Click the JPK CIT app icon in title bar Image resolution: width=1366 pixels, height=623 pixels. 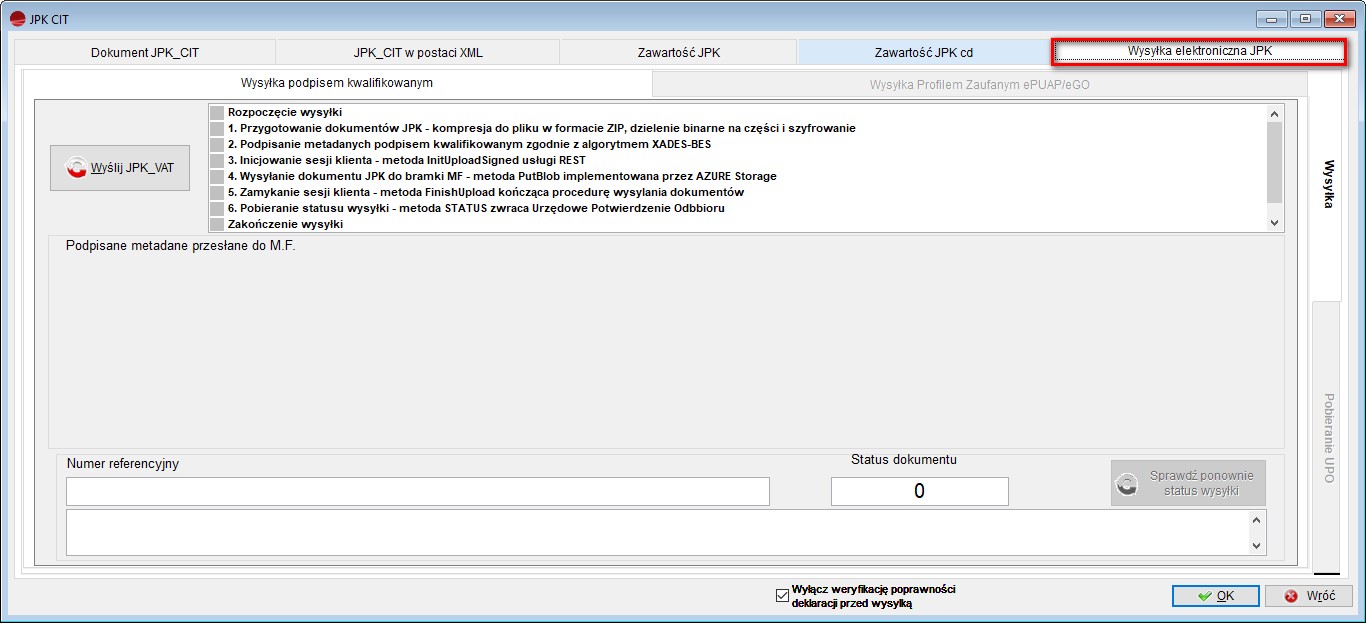(x=17, y=19)
